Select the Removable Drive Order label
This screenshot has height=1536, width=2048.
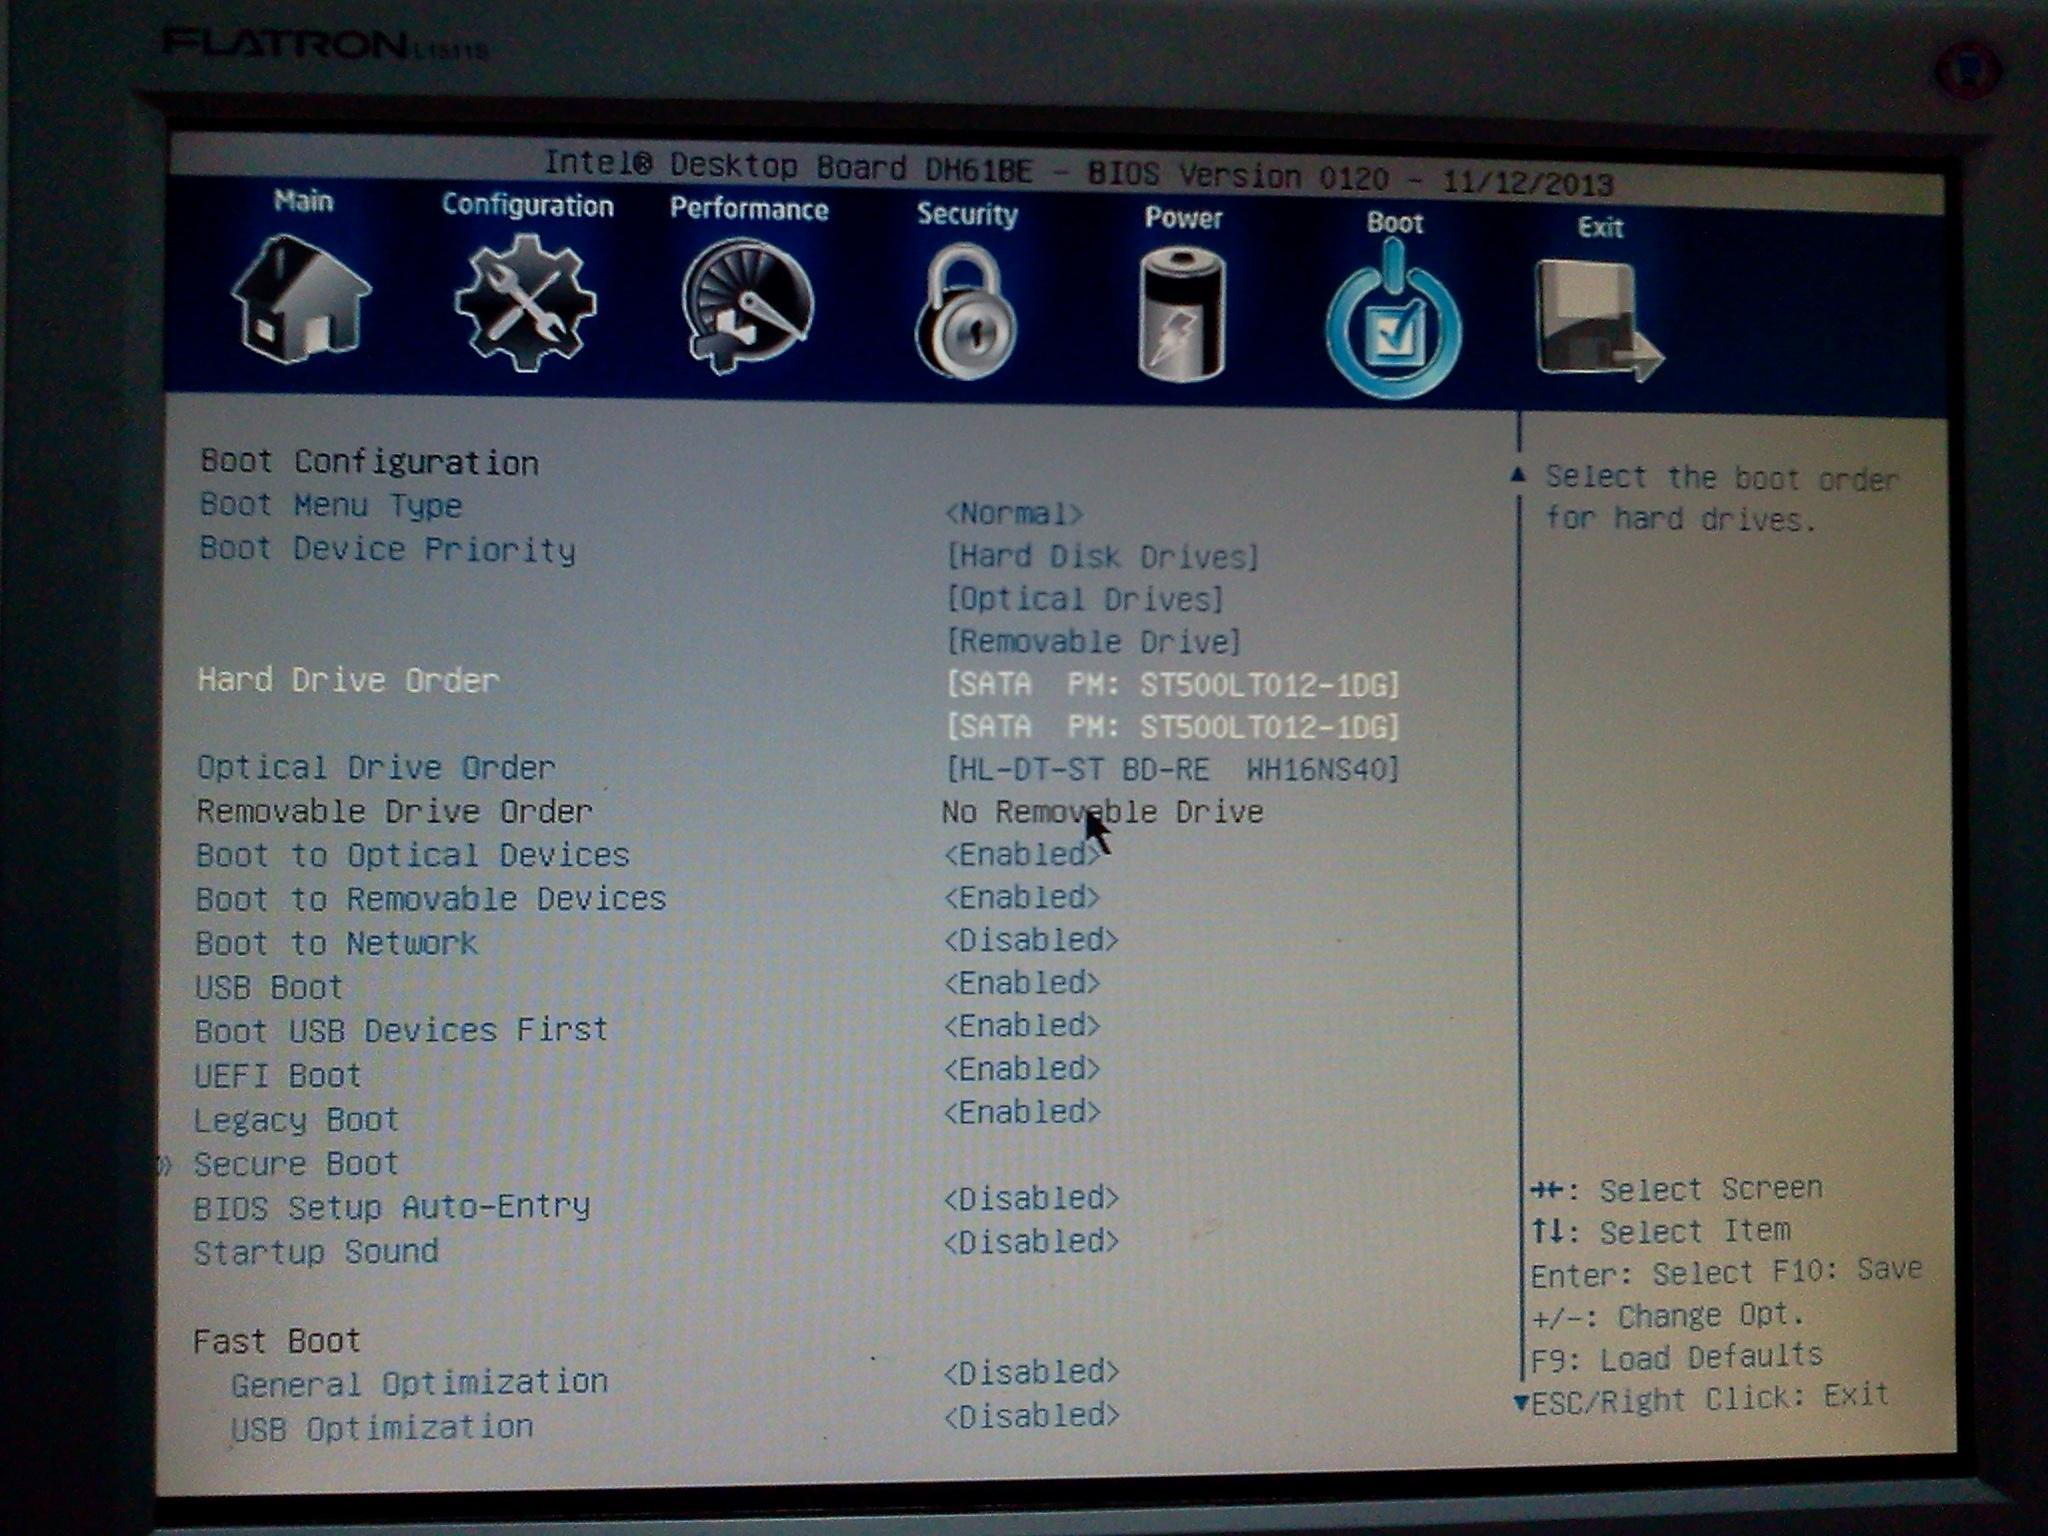pos(395,811)
